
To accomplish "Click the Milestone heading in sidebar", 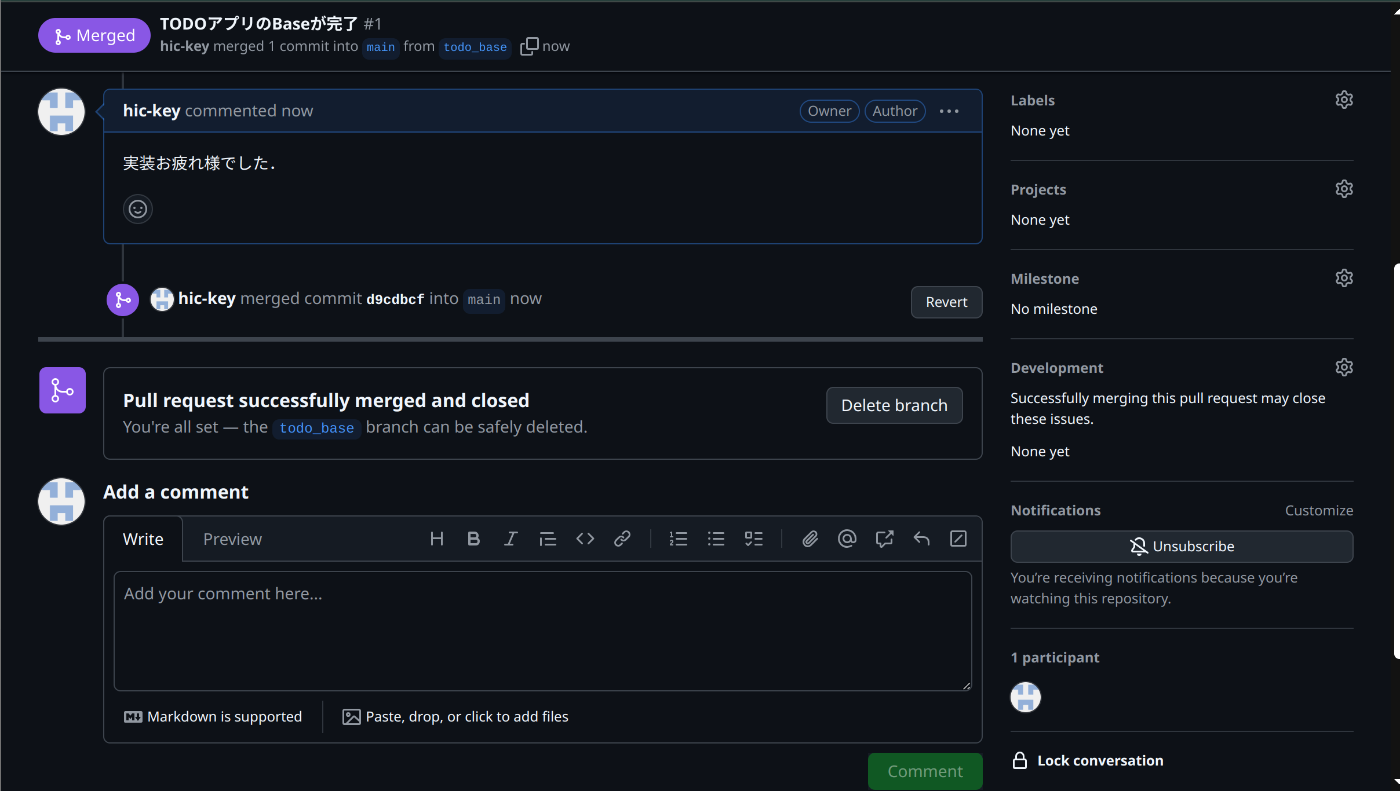I will pos(1044,278).
